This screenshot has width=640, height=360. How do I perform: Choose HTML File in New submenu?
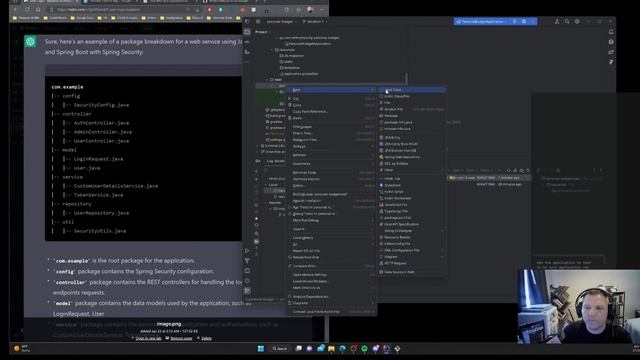click(x=411, y=179)
